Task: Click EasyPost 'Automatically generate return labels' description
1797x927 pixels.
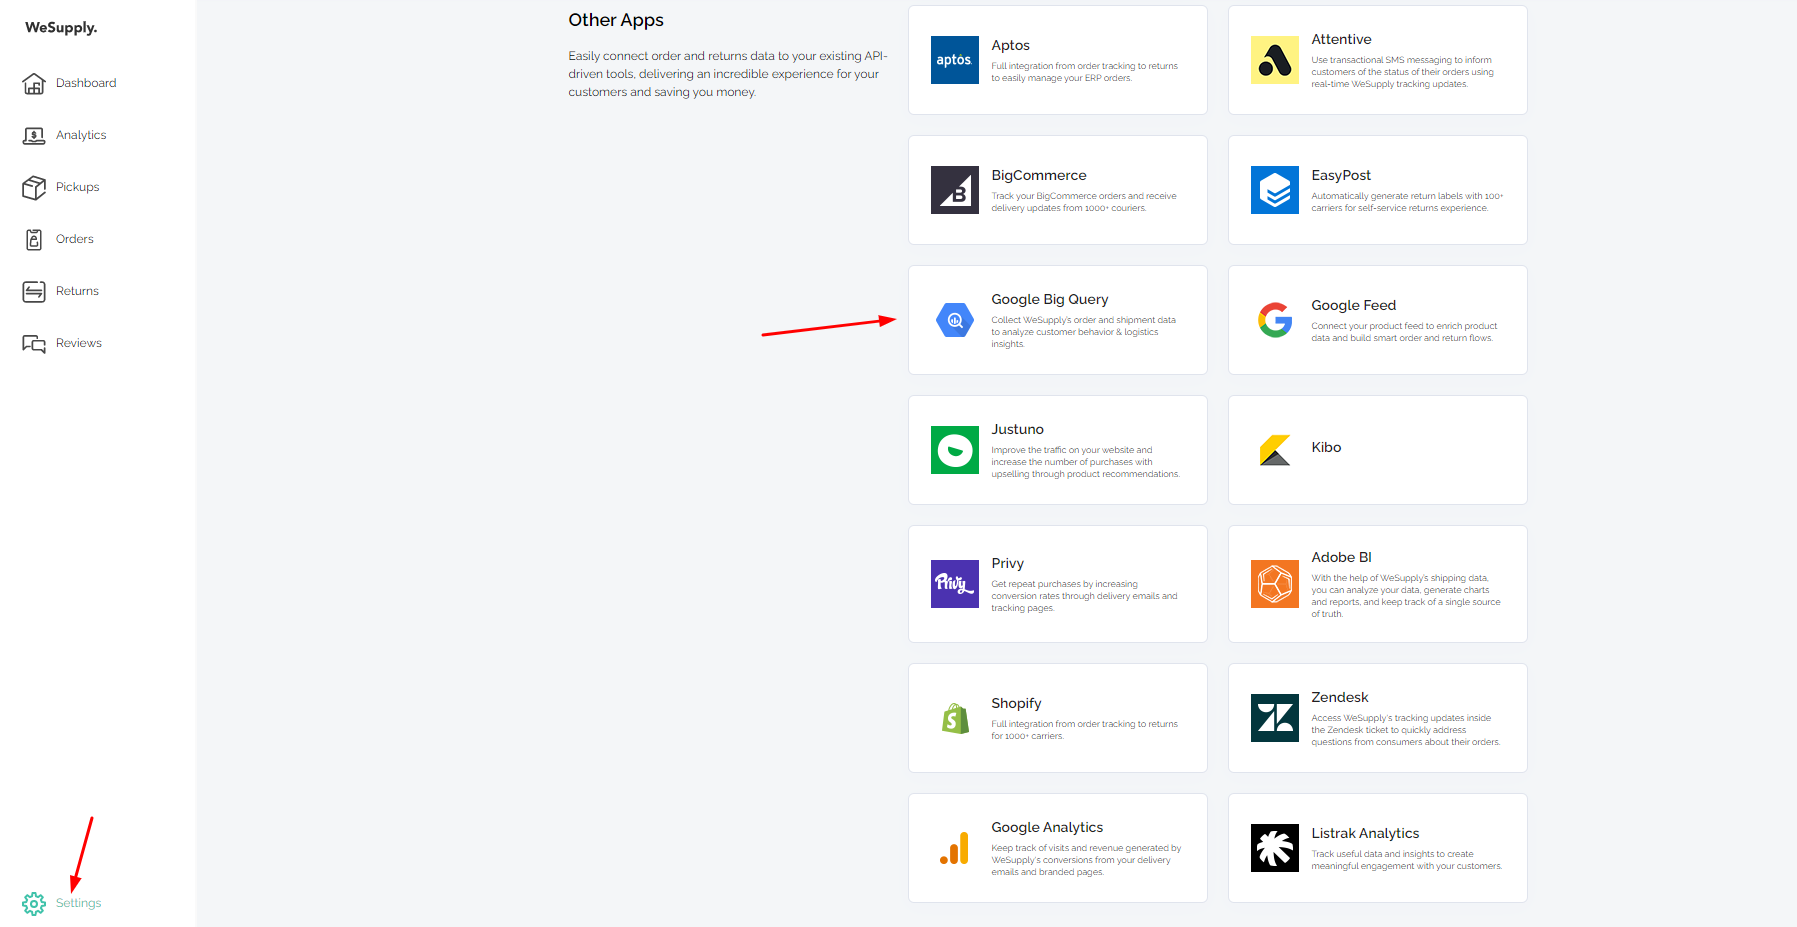Action: pos(1407,202)
